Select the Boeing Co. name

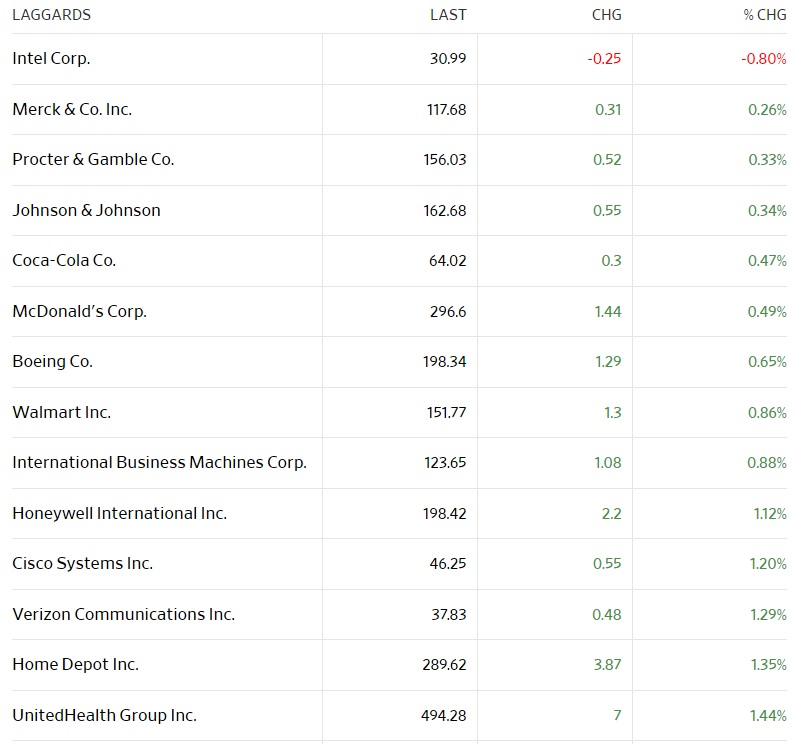(53, 361)
